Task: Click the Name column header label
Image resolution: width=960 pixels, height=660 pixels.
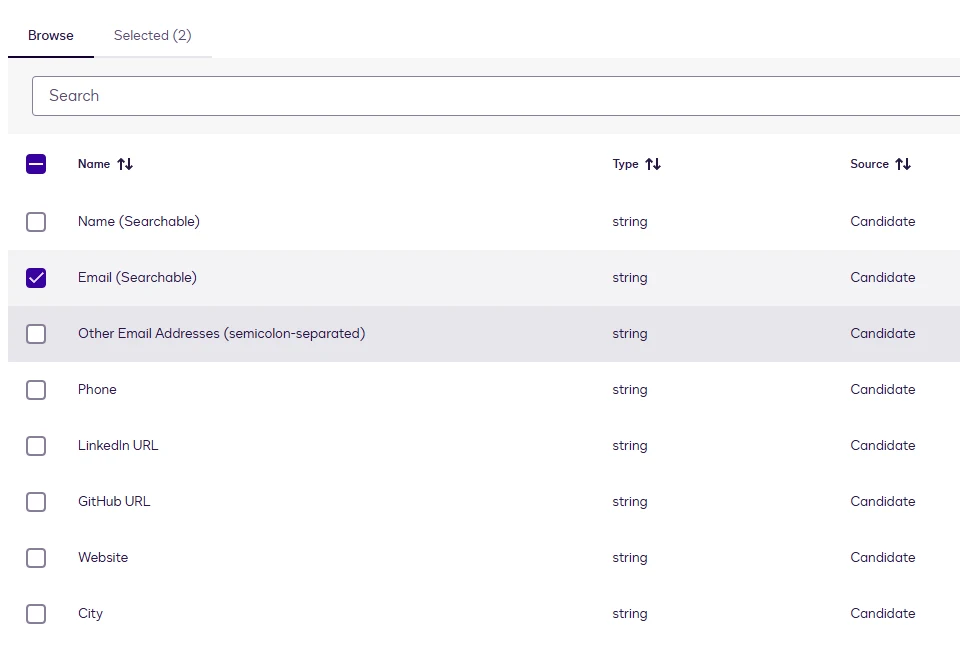Action: click(x=94, y=164)
